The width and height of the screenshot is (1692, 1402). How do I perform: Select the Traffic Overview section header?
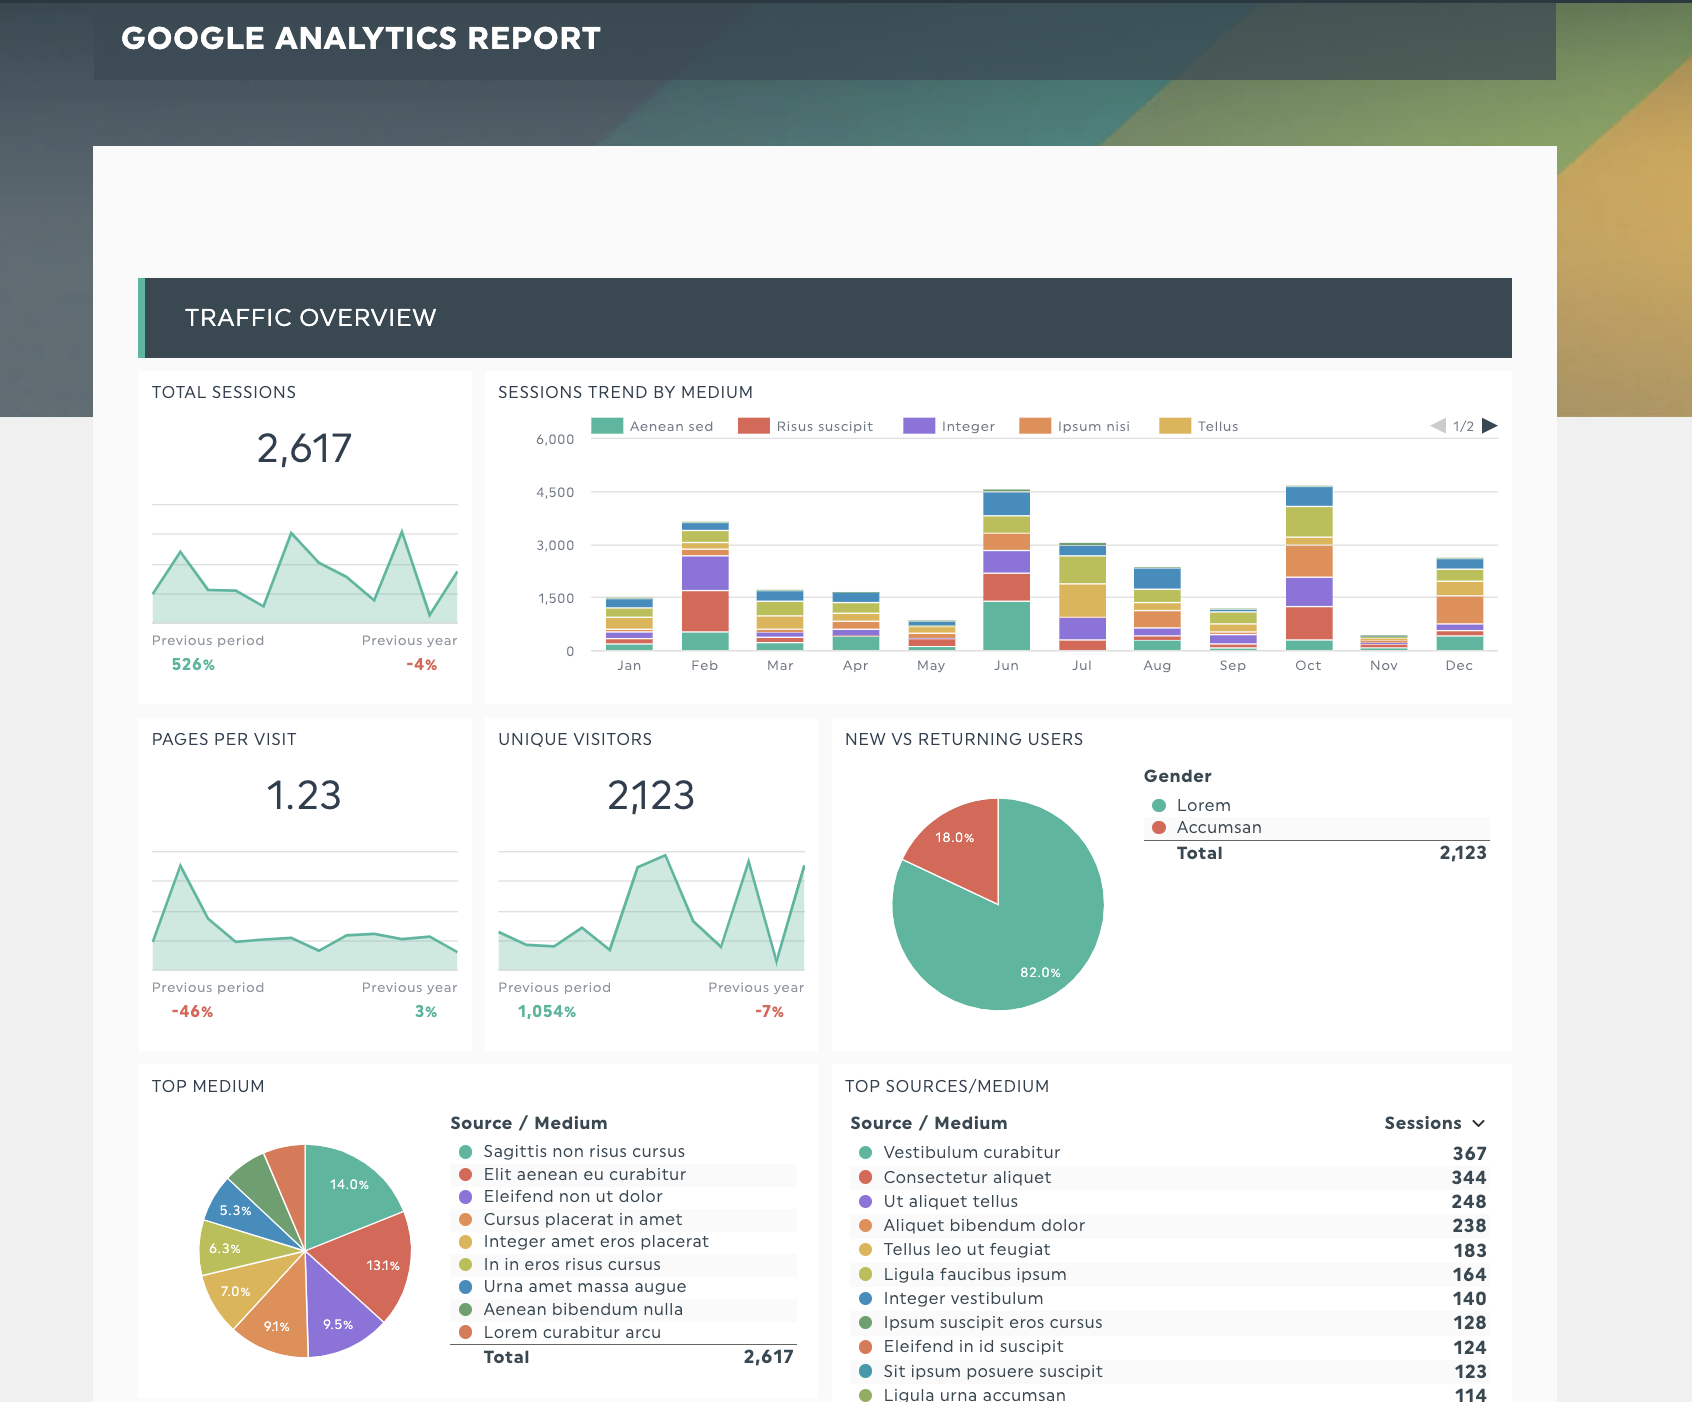tap(311, 317)
